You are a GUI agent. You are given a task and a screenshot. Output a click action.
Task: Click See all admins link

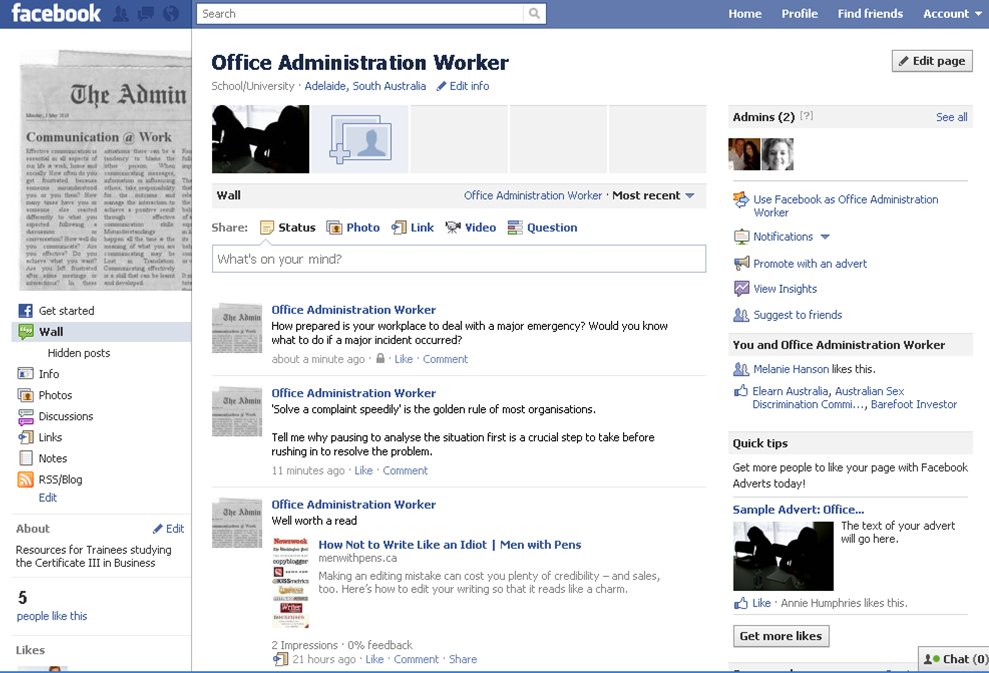(951, 117)
